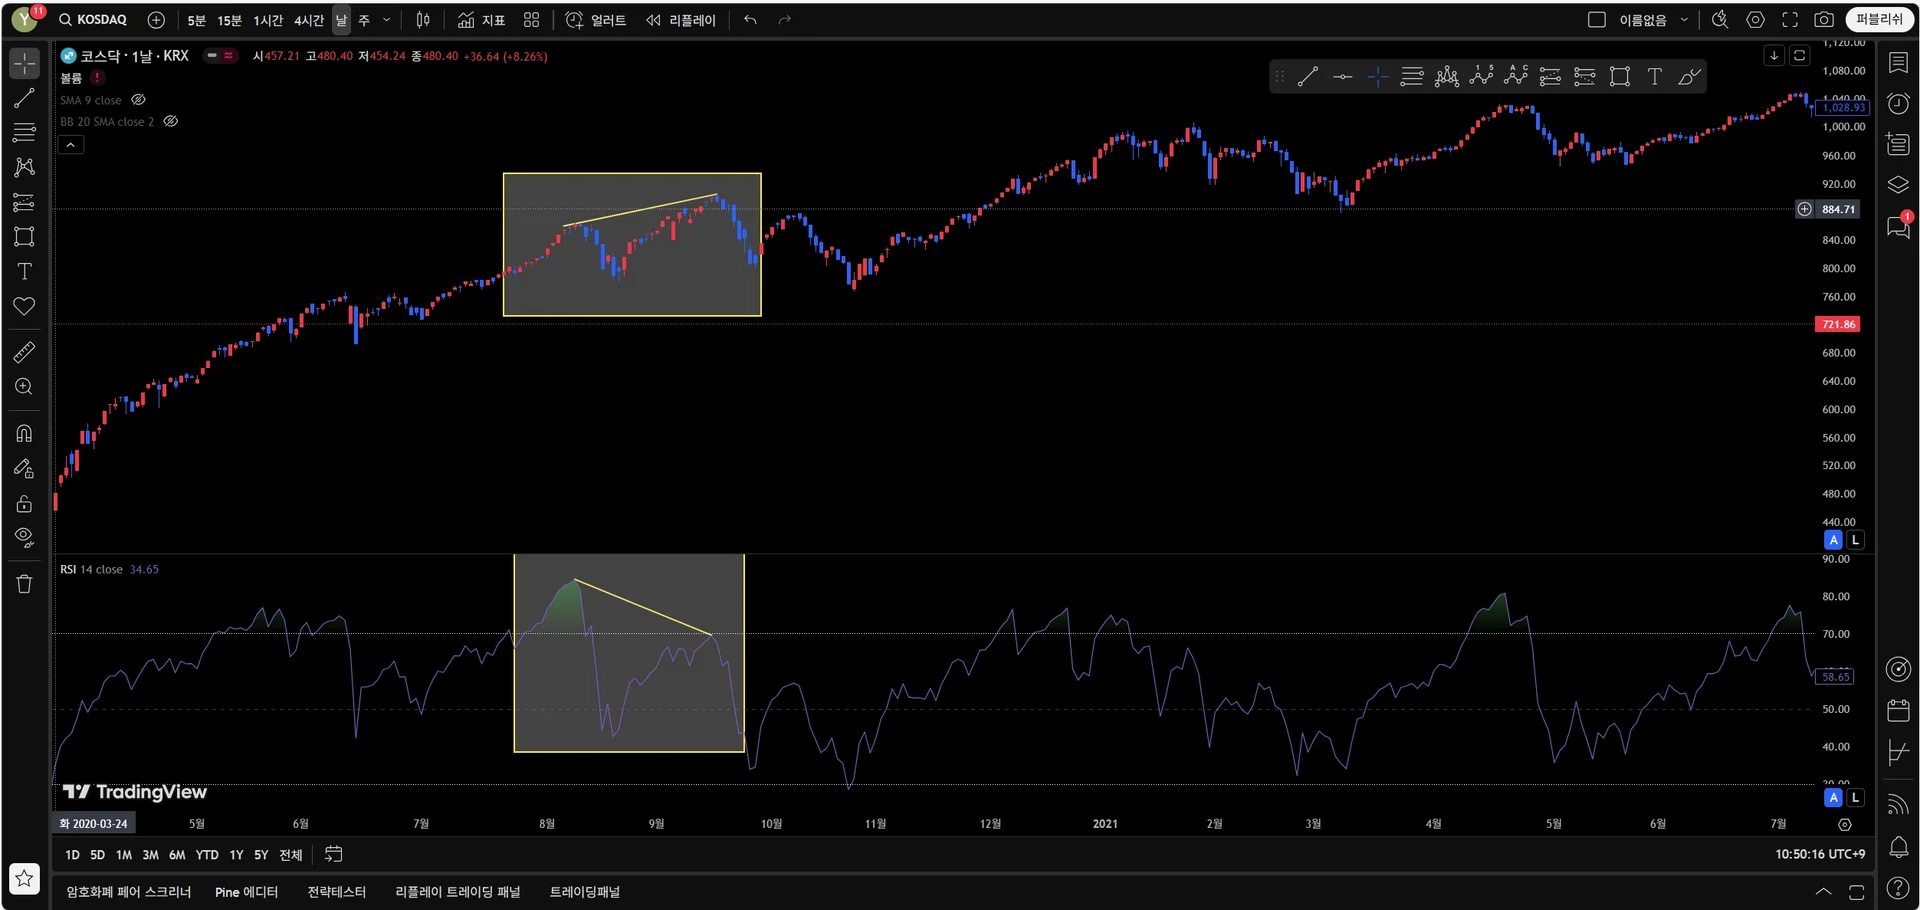Open Fibonacci retracement tools in left sidebar

24,132
